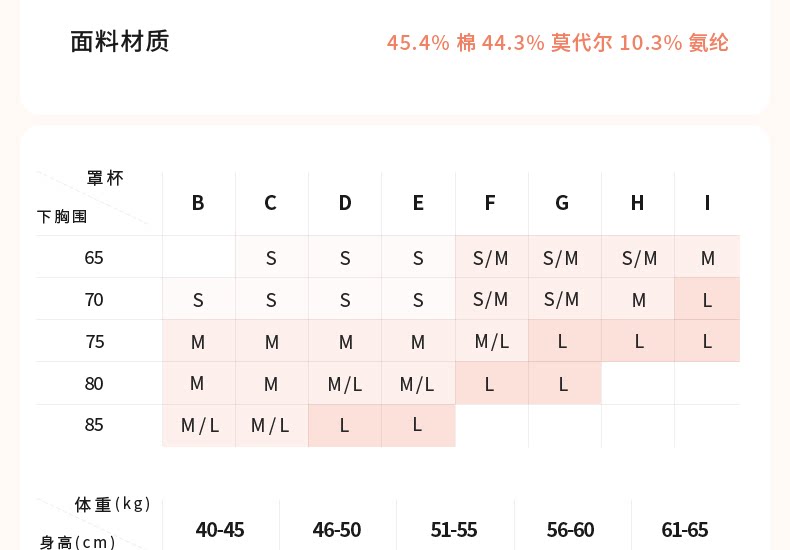
Task: Select the M cell for 65 I cup
Action: 708,258
